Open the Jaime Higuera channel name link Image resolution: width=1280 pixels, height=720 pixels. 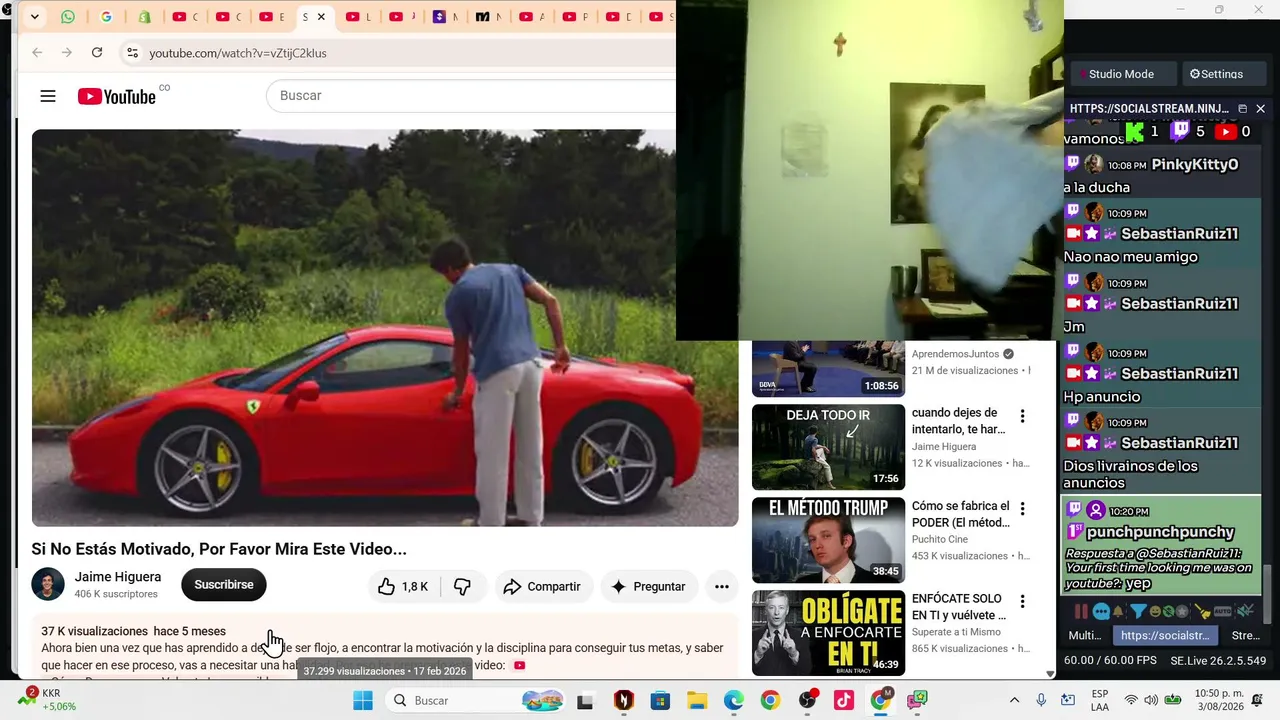pos(118,577)
